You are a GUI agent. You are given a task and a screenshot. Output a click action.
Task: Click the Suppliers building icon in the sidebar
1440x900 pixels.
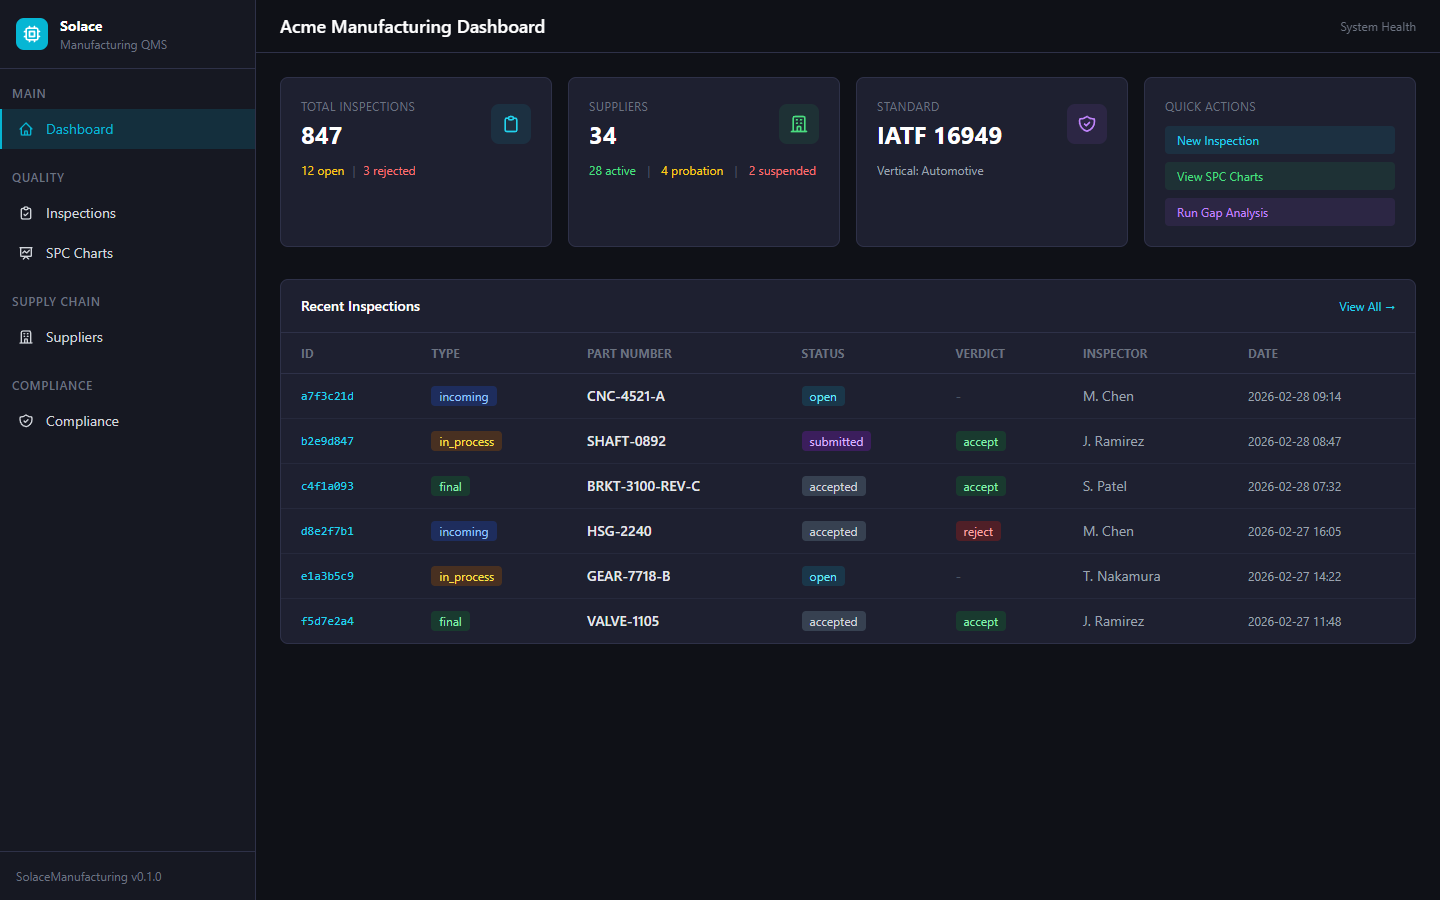(x=25, y=337)
